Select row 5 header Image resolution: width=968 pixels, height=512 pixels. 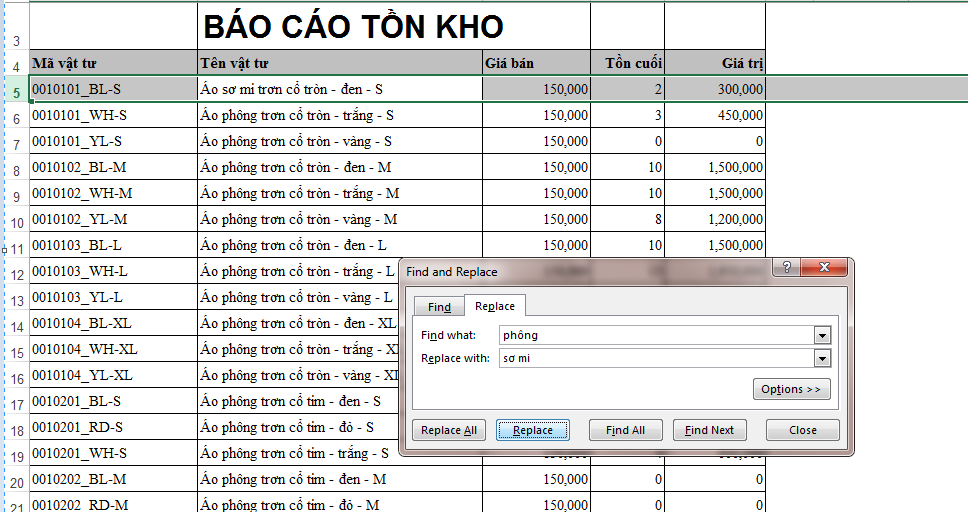(x=15, y=90)
